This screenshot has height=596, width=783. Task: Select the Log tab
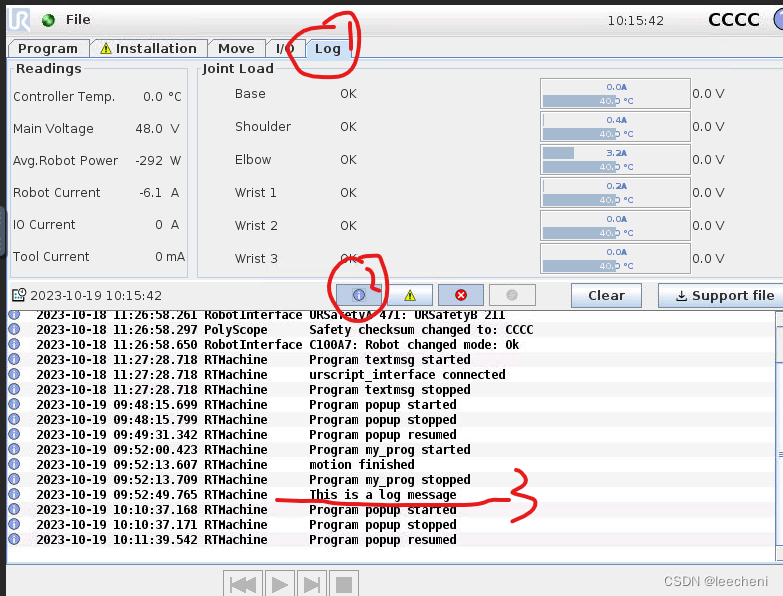click(x=328, y=49)
